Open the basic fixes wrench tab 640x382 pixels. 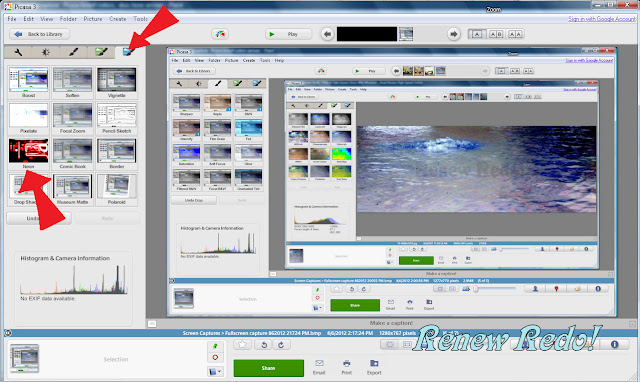[18, 52]
